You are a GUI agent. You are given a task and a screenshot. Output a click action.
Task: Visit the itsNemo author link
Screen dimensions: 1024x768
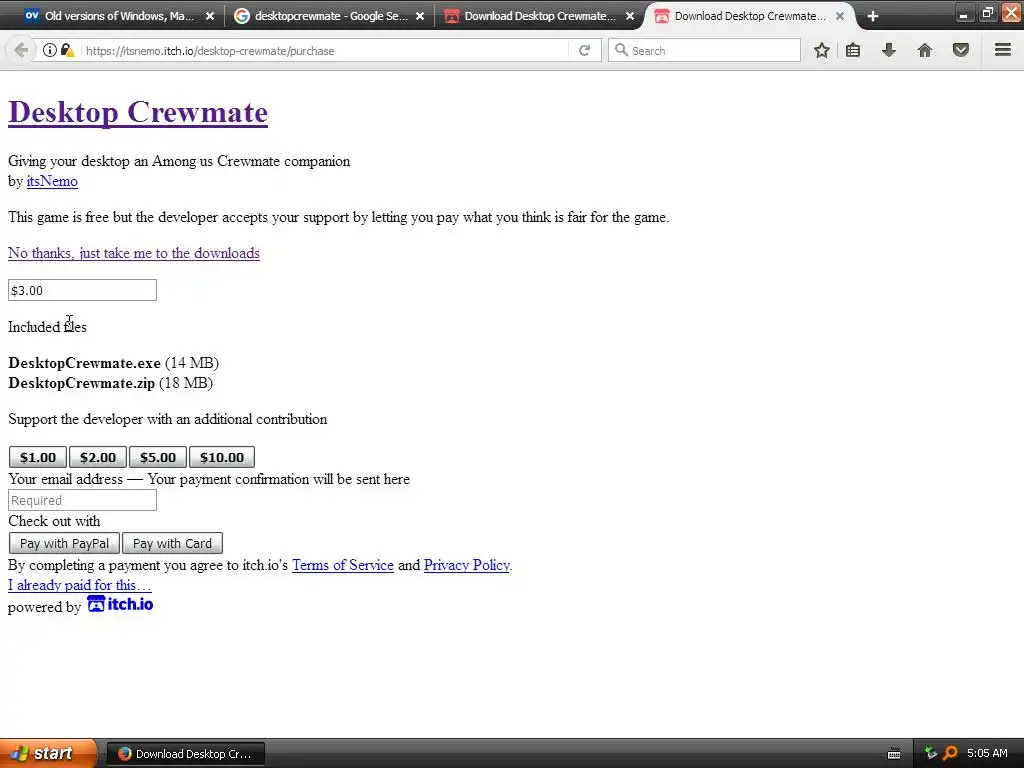pyautogui.click(x=52, y=181)
